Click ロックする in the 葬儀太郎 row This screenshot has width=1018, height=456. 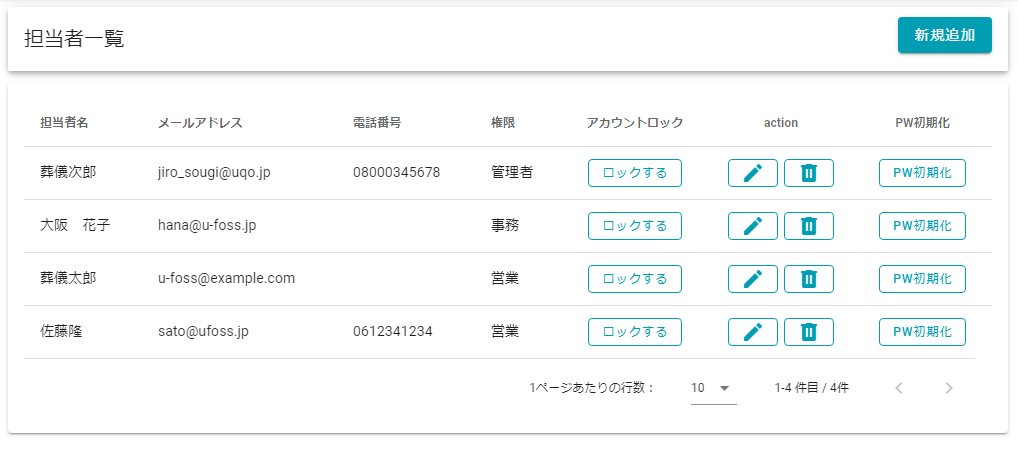click(x=635, y=279)
